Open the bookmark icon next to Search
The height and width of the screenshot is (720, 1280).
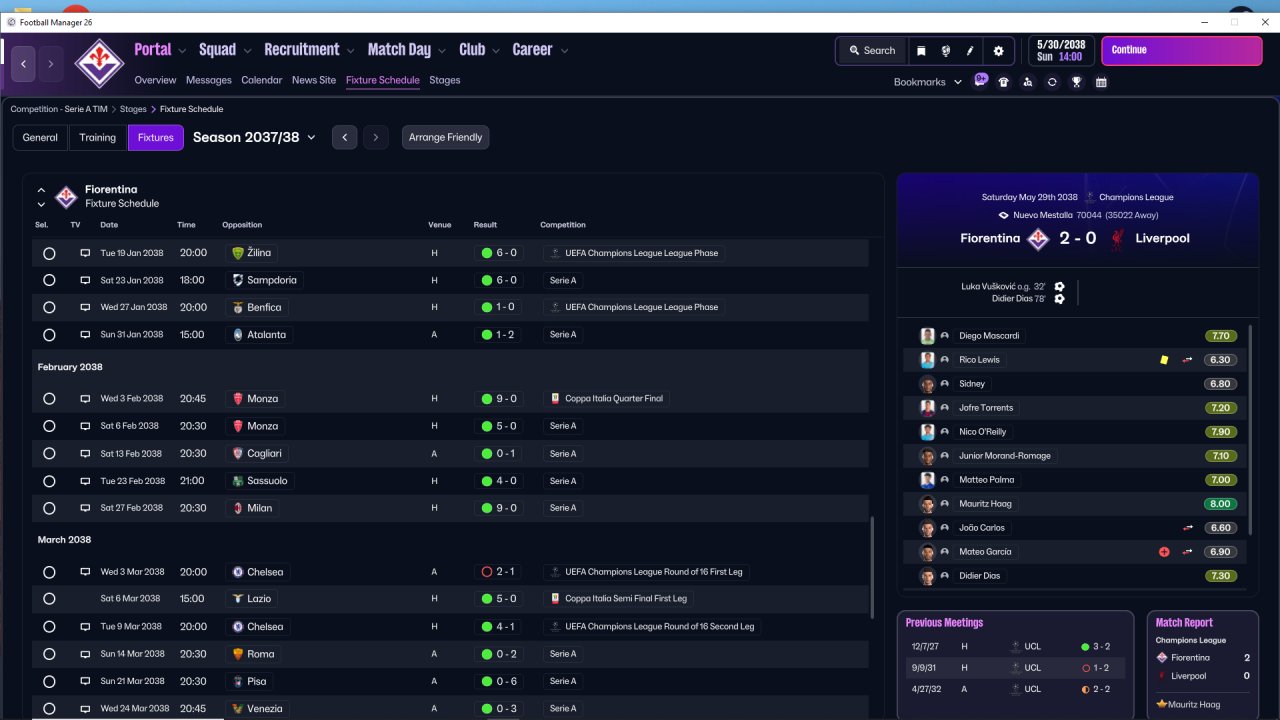[921, 51]
